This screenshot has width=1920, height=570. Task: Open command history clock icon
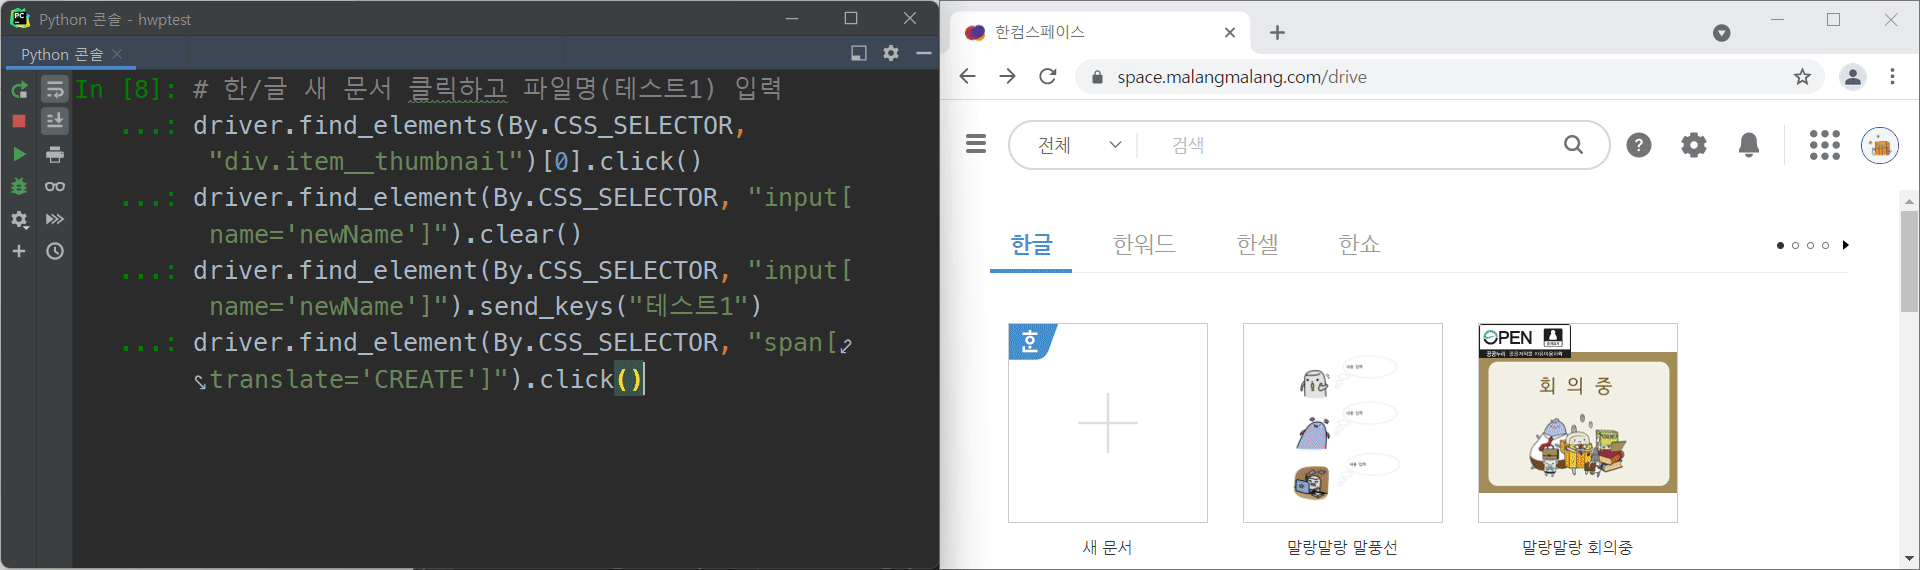(55, 251)
